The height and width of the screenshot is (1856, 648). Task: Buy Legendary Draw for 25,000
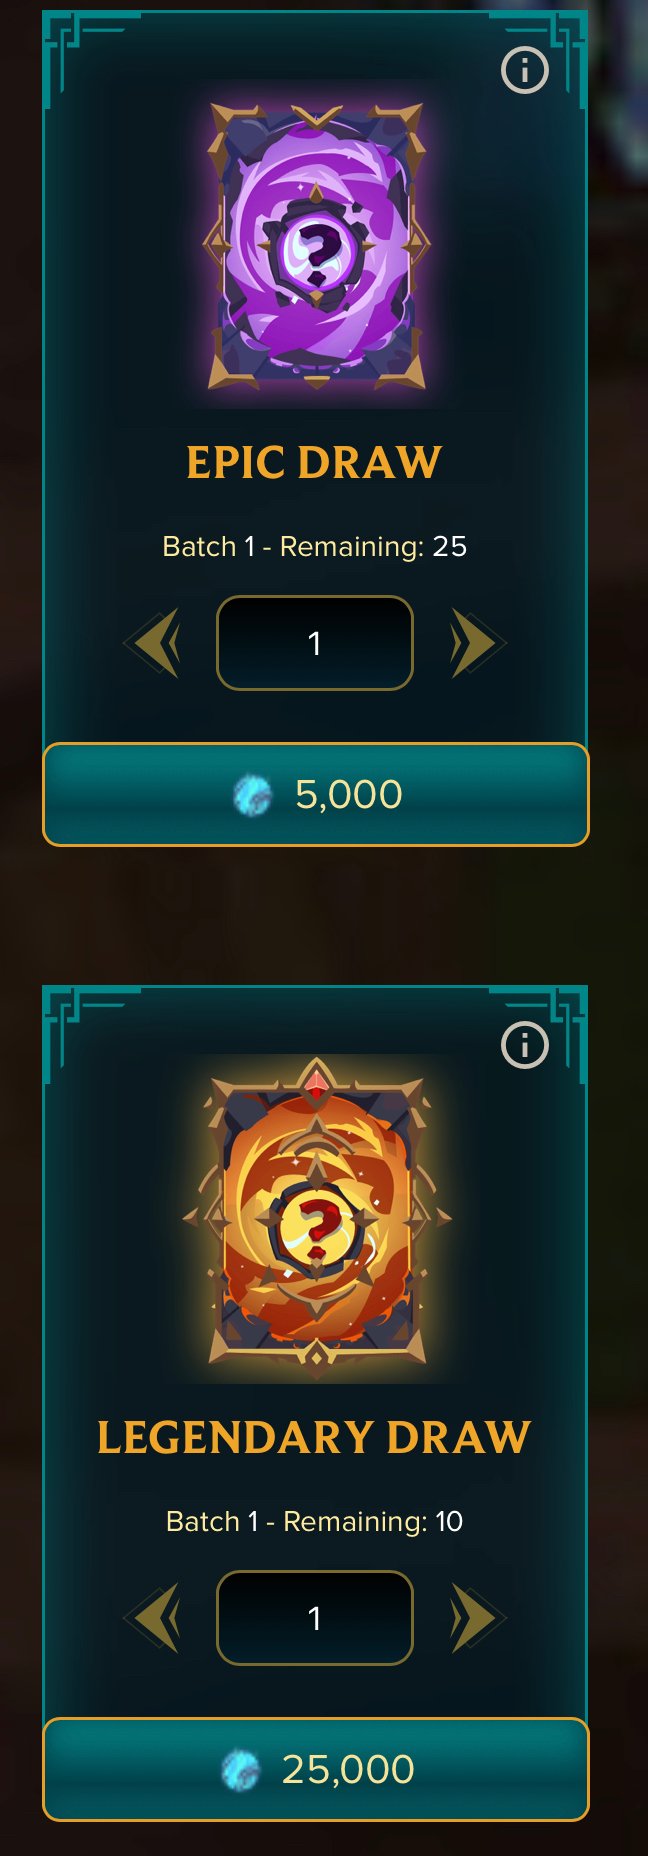coord(316,1769)
